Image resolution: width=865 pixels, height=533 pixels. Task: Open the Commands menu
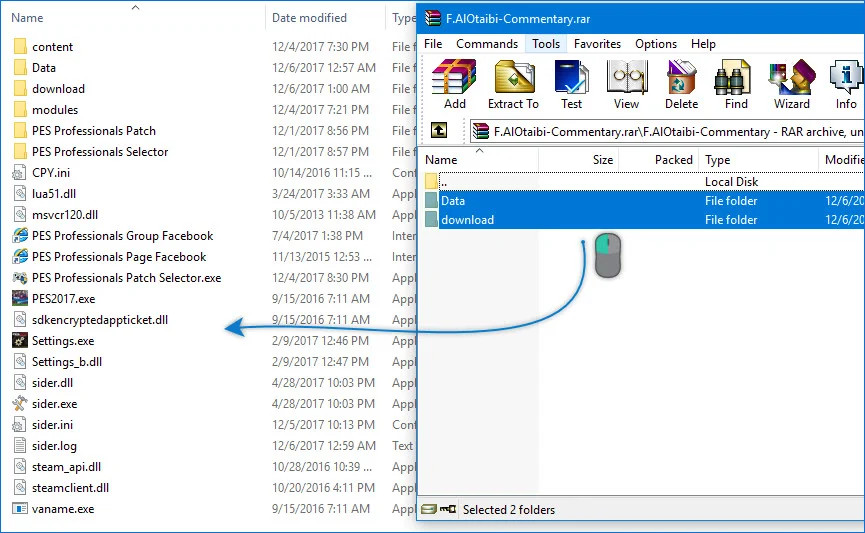click(x=487, y=44)
